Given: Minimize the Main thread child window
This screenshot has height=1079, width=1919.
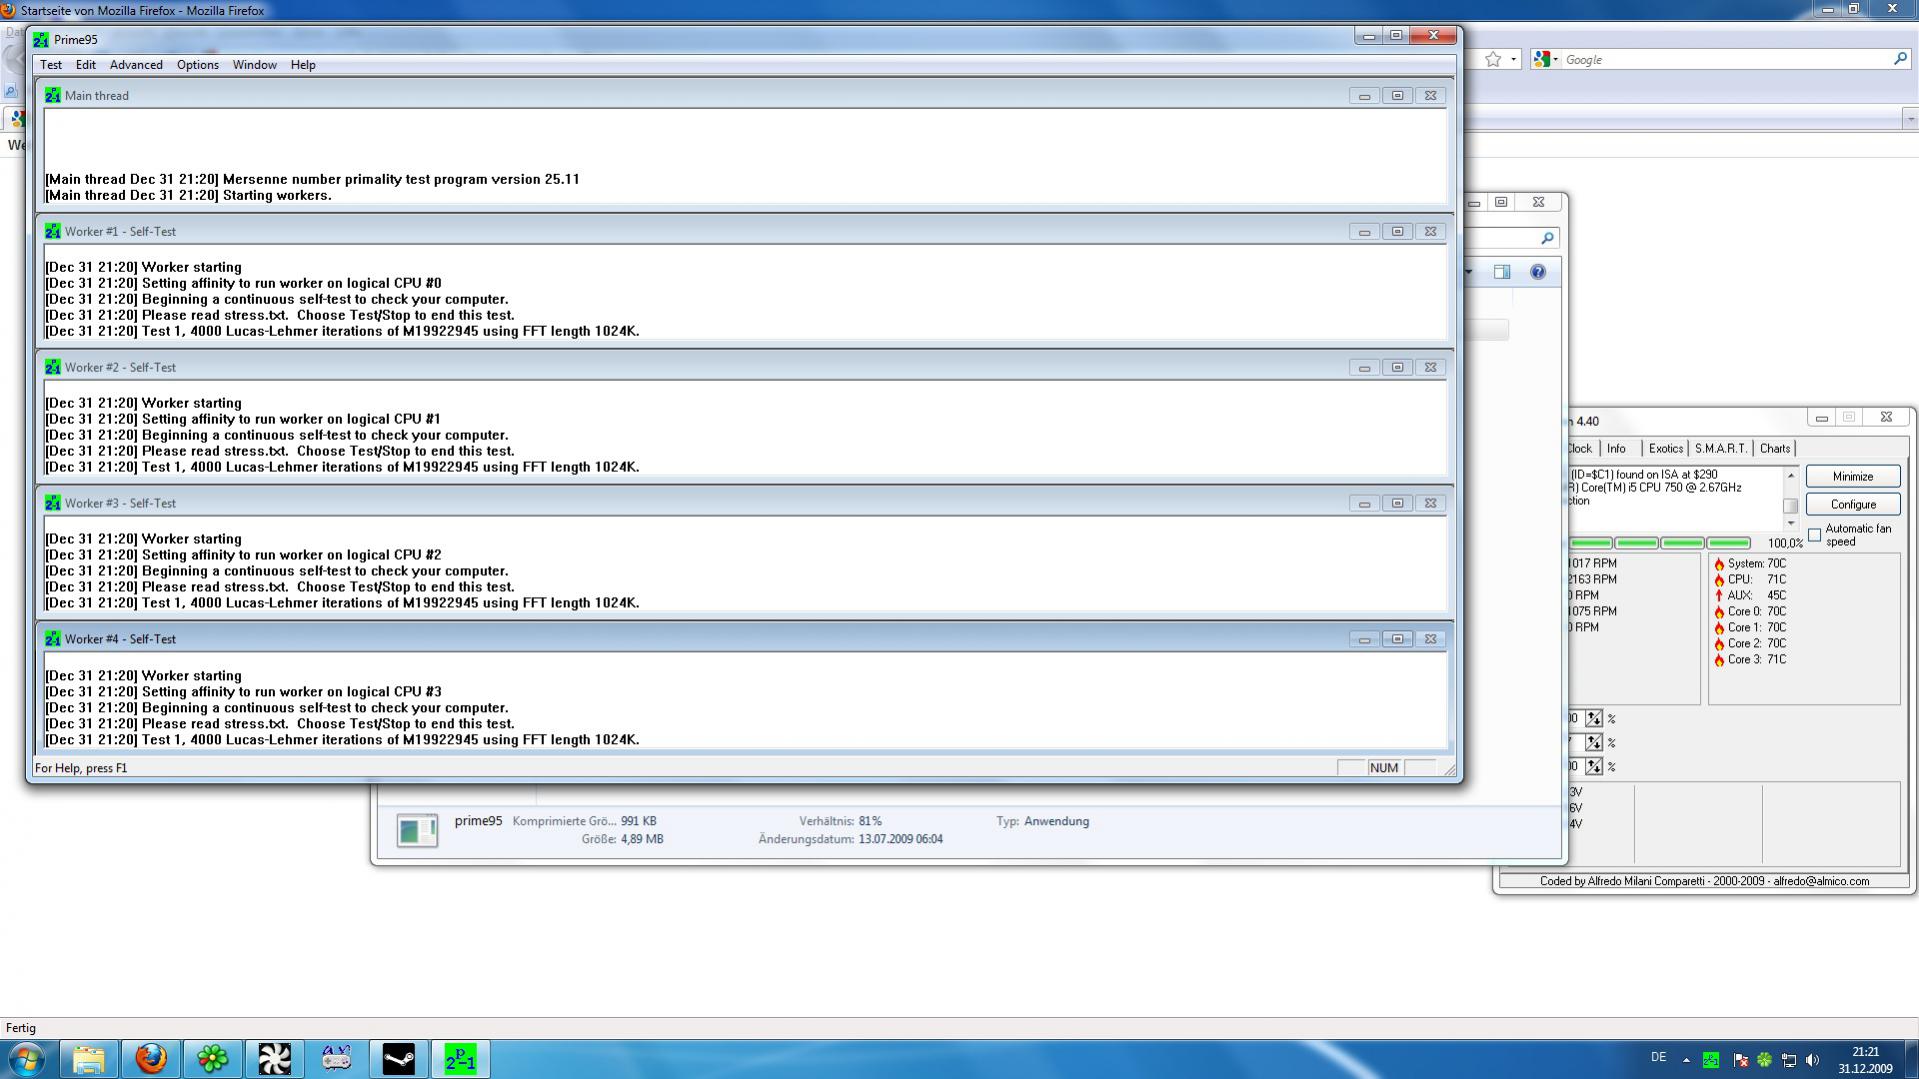Looking at the screenshot, I should tap(1364, 96).
